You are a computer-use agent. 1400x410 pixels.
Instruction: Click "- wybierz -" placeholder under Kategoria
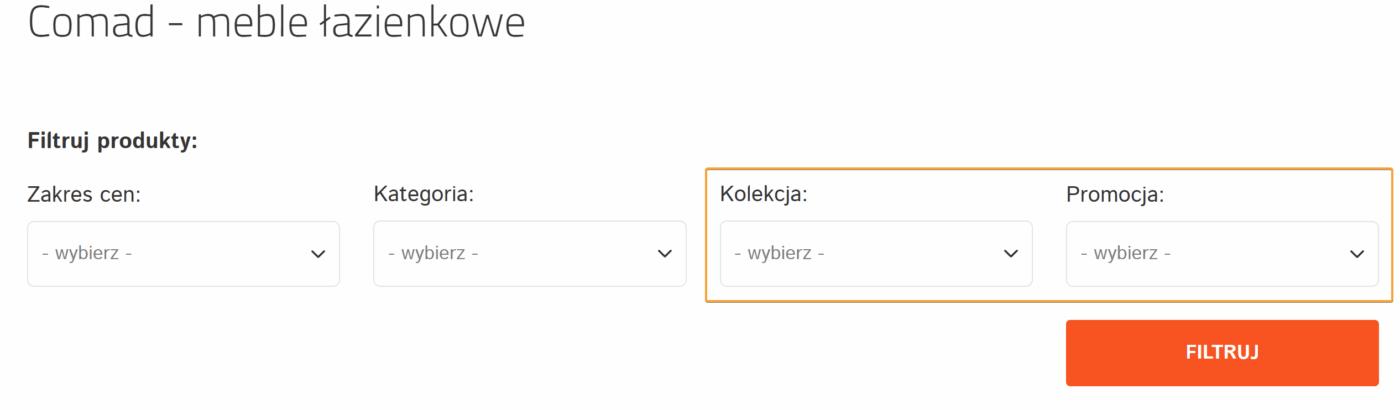(x=434, y=254)
